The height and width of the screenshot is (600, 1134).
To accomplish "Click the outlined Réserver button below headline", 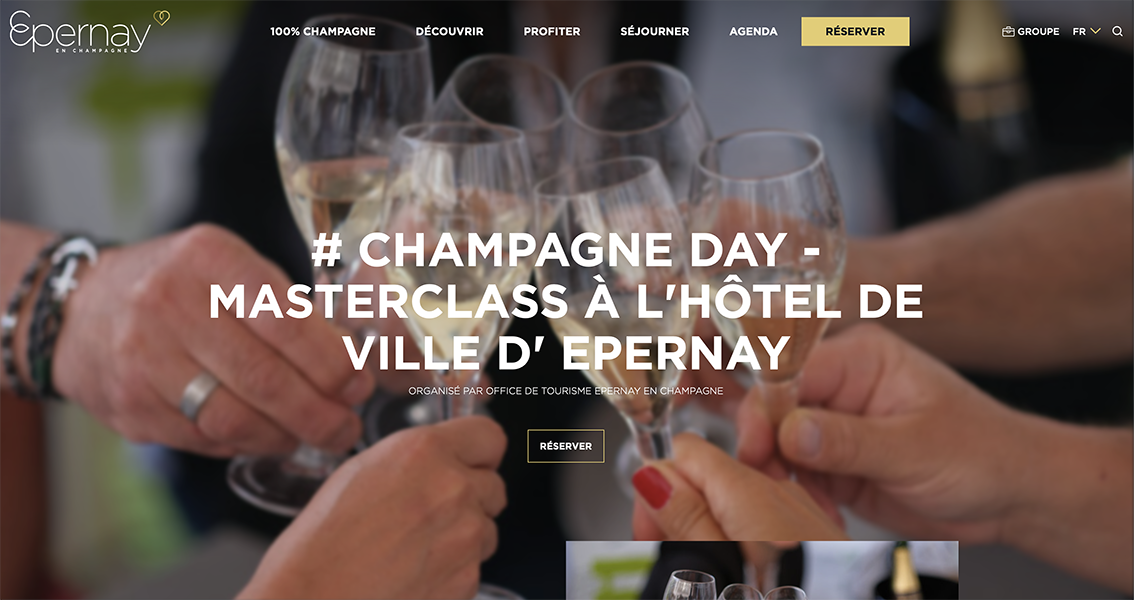I will coord(566,446).
